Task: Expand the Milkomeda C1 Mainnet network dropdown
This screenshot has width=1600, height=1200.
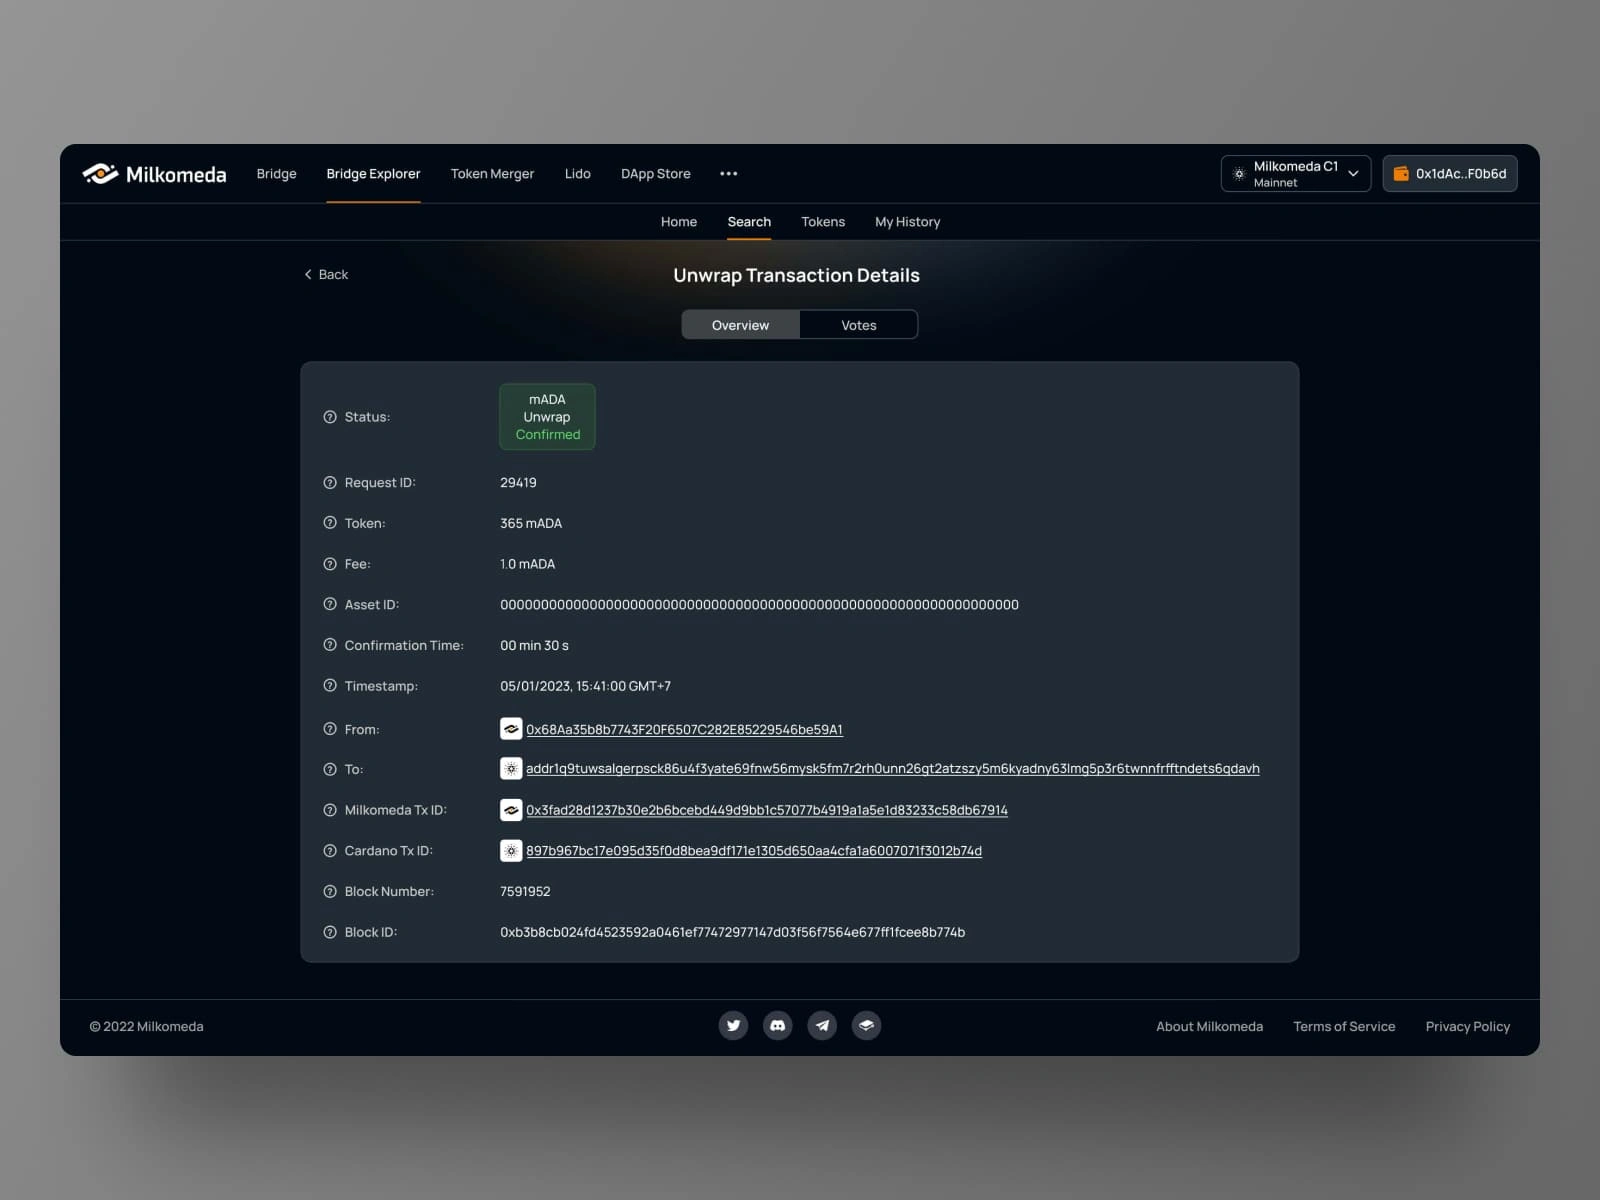Action: [1296, 174]
